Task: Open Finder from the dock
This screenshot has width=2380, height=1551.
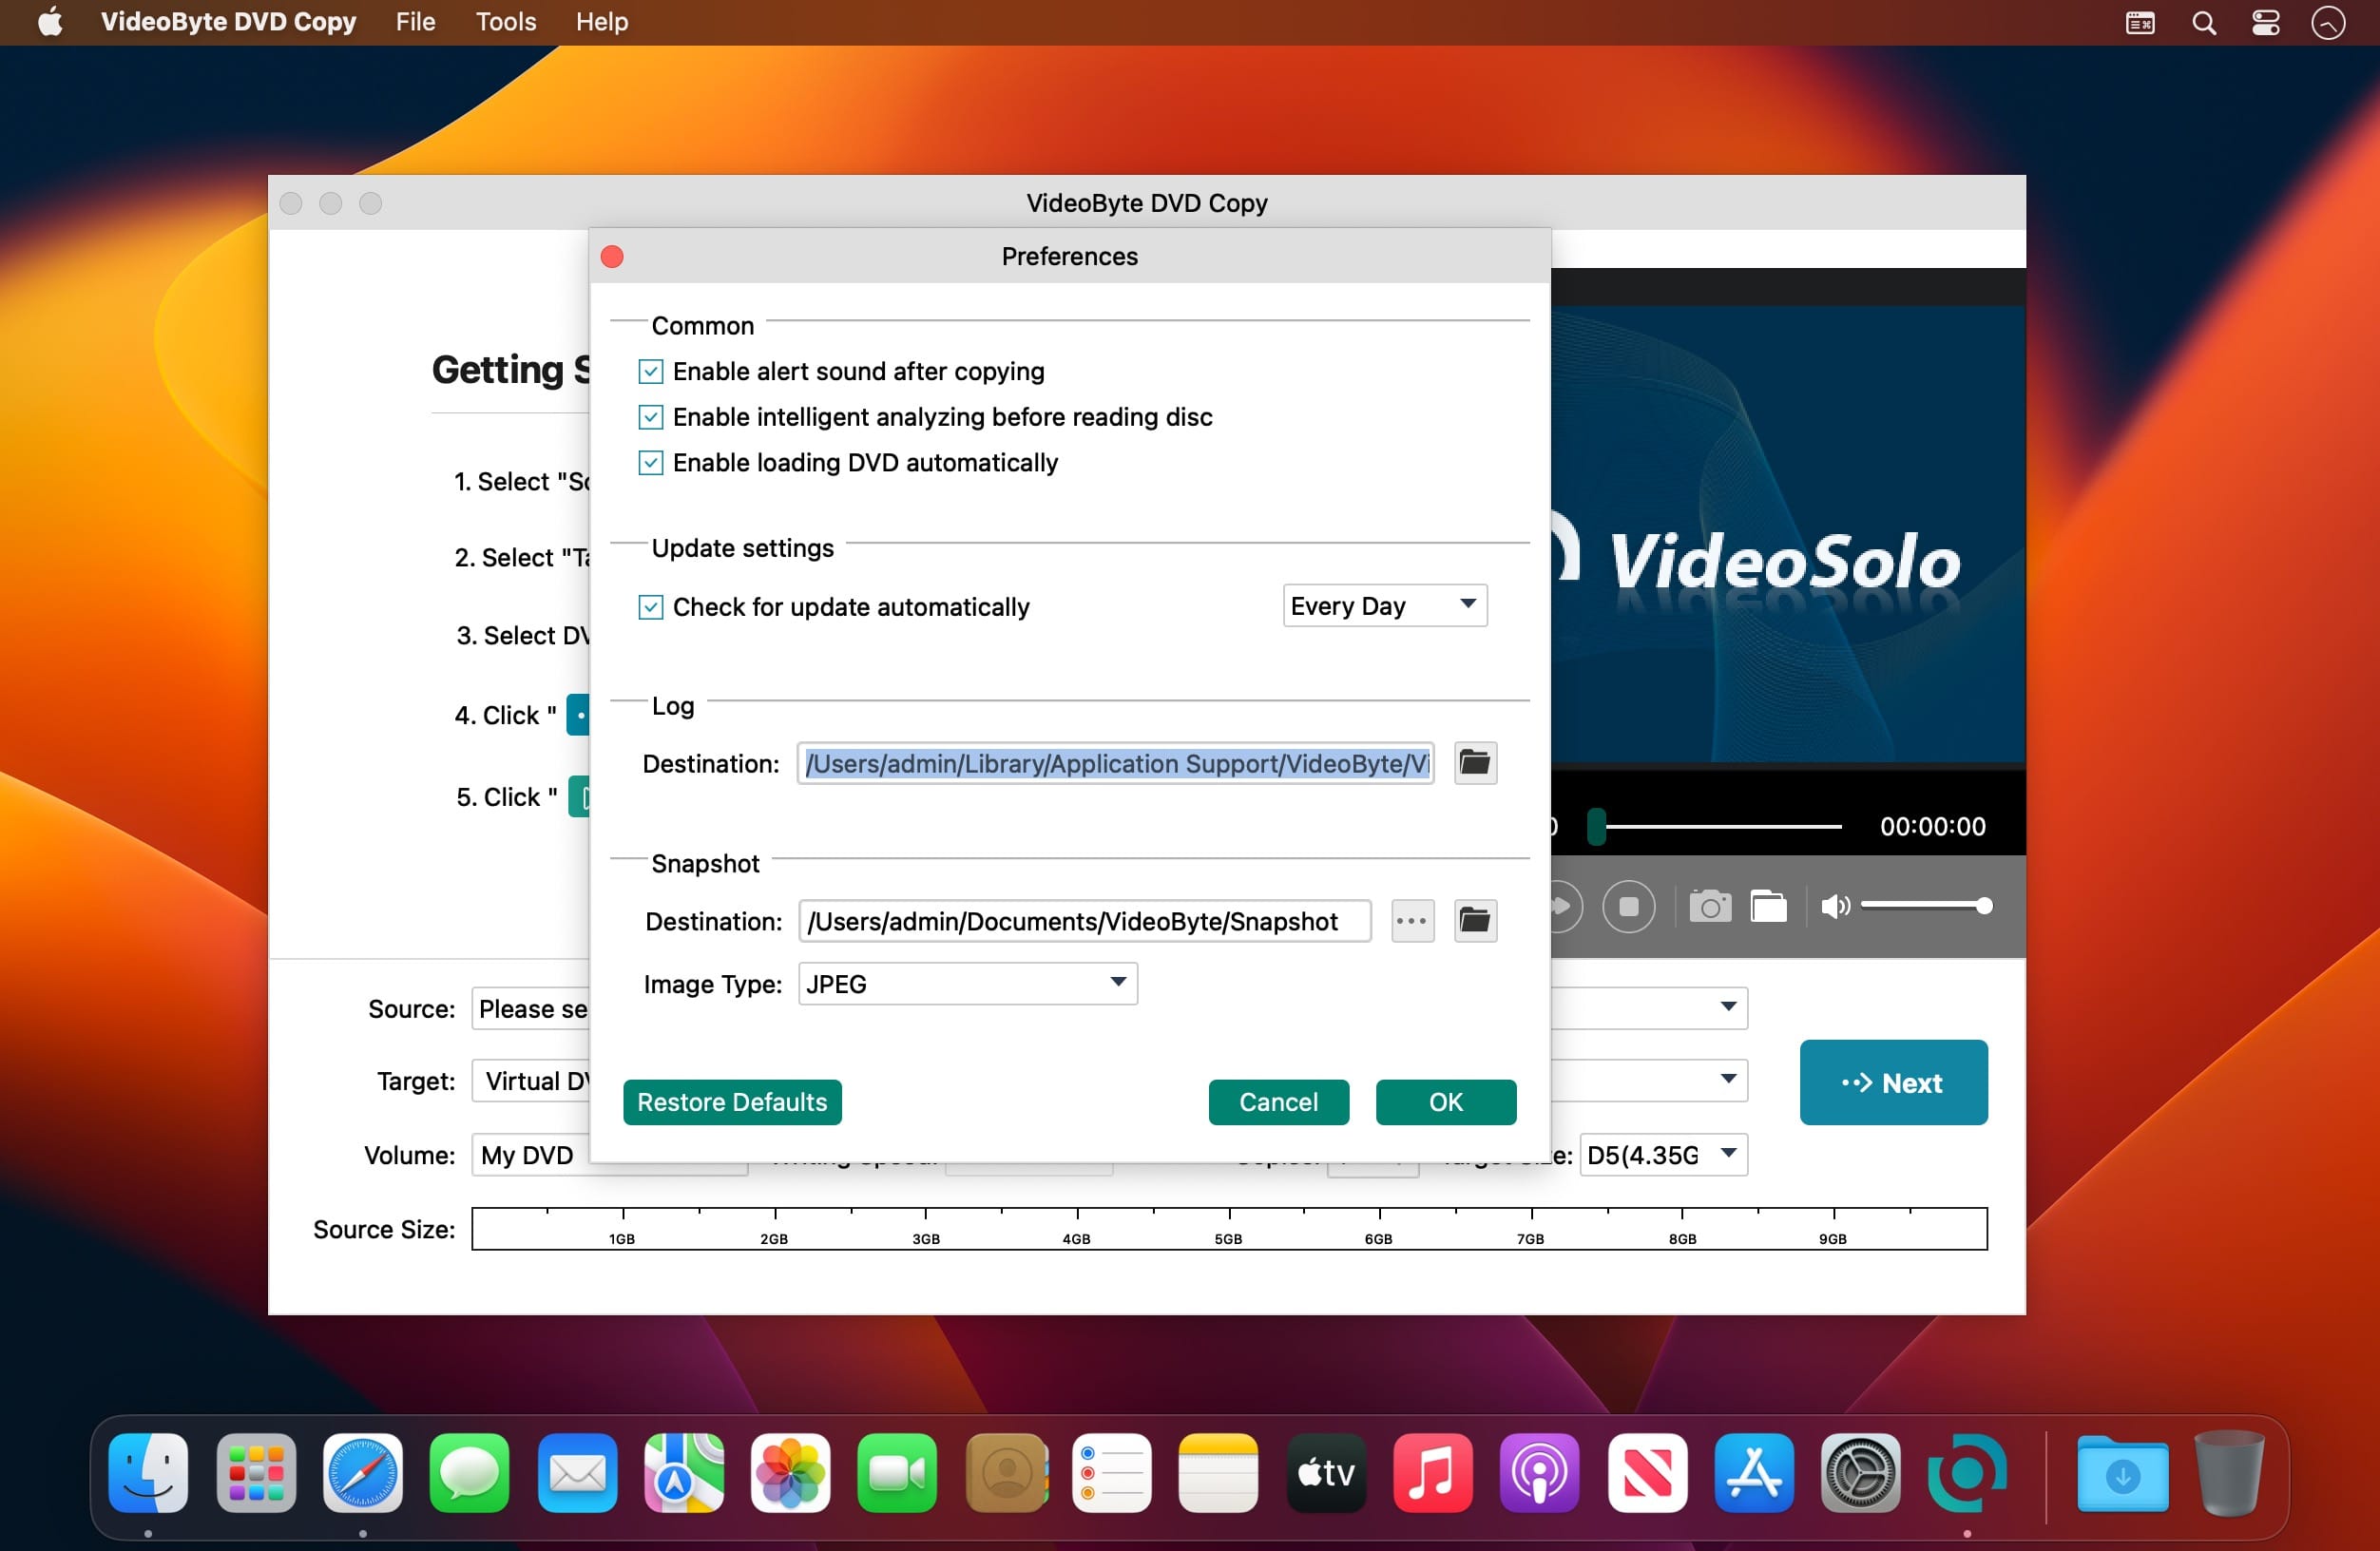Action: coord(148,1472)
